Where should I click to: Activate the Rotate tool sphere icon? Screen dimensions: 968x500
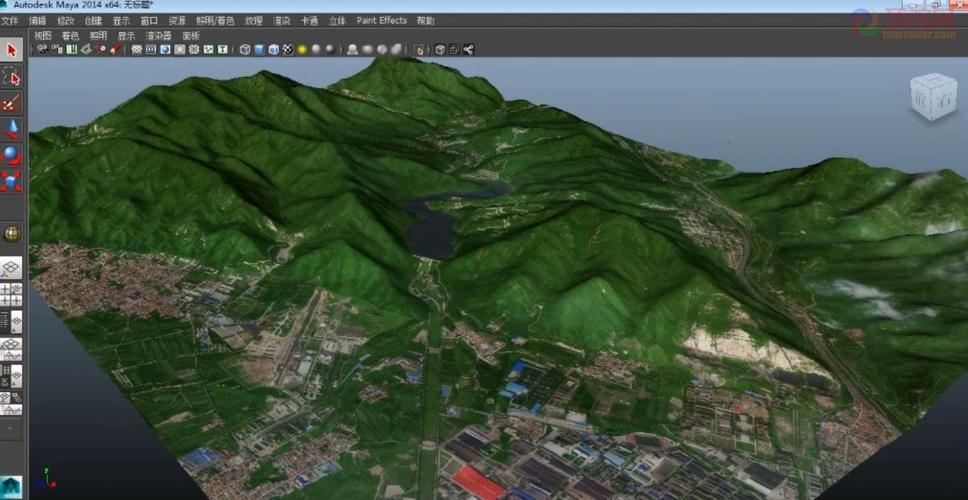(12, 155)
